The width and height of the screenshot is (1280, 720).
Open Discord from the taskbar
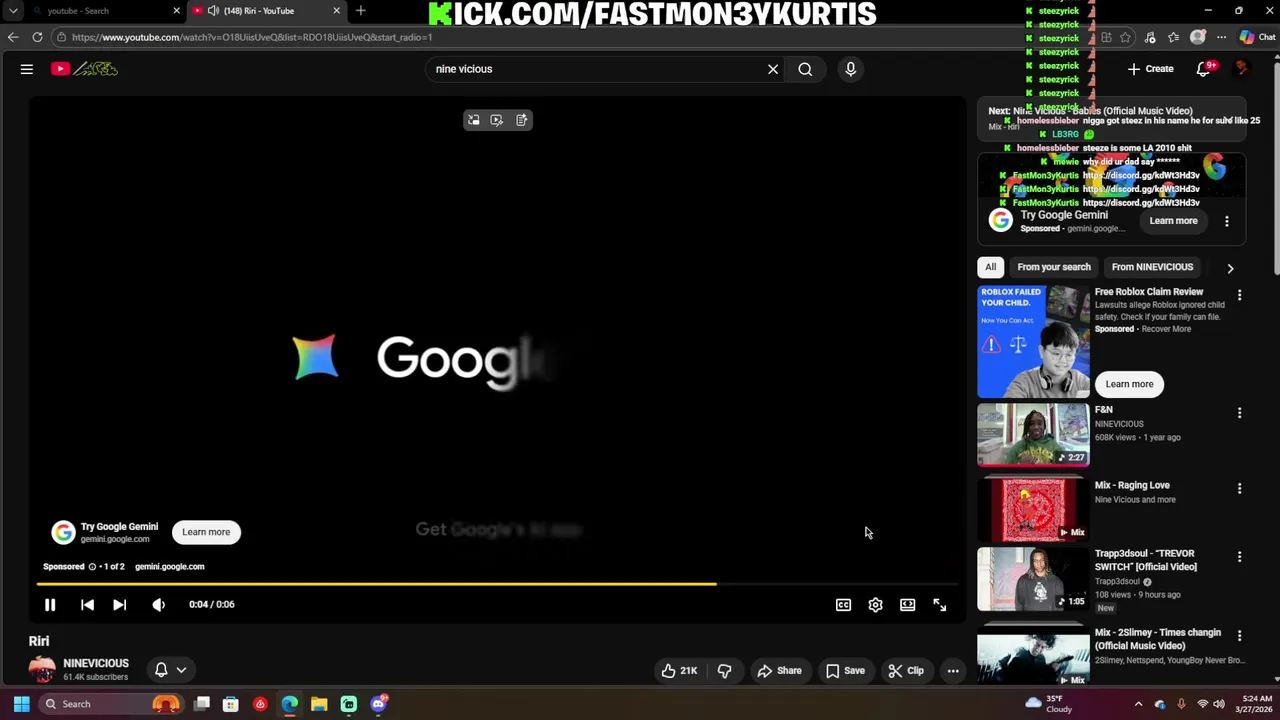click(378, 704)
